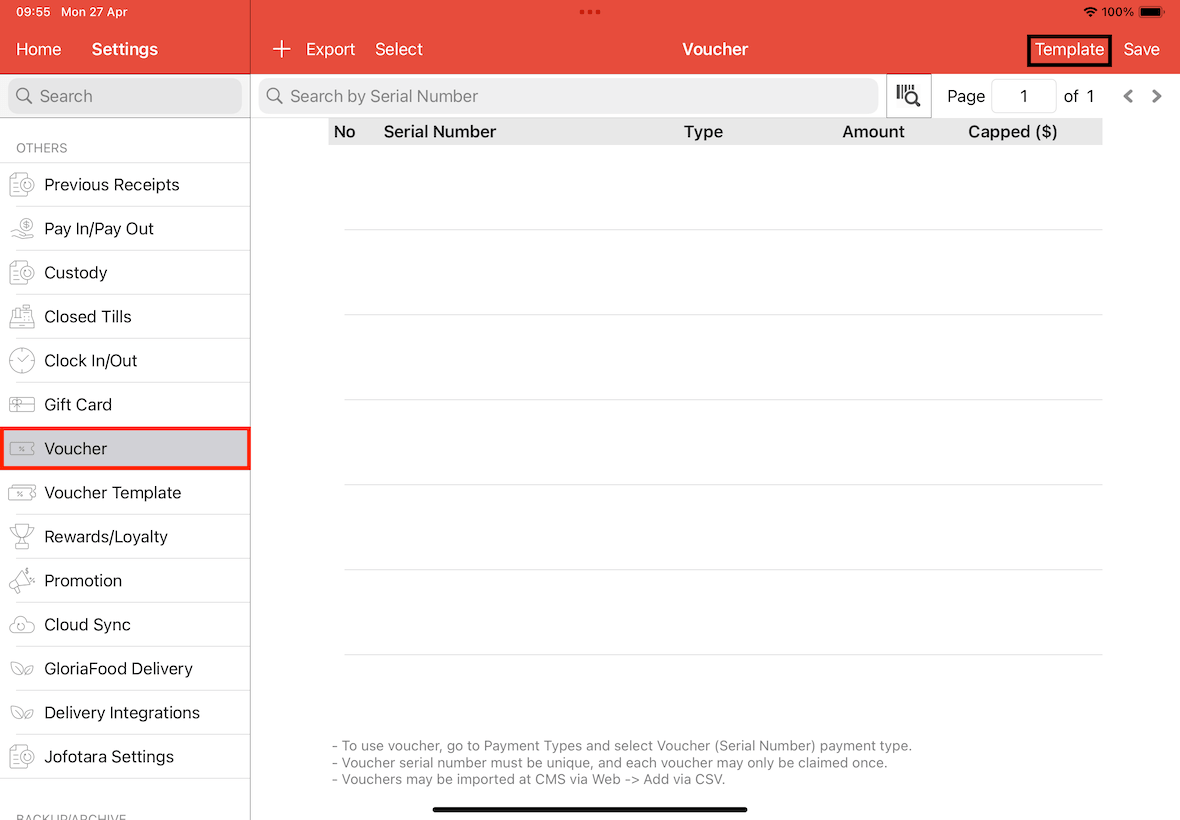The height and width of the screenshot is (820, 1180).
Task: Open Settings header button
Action: 125,49
